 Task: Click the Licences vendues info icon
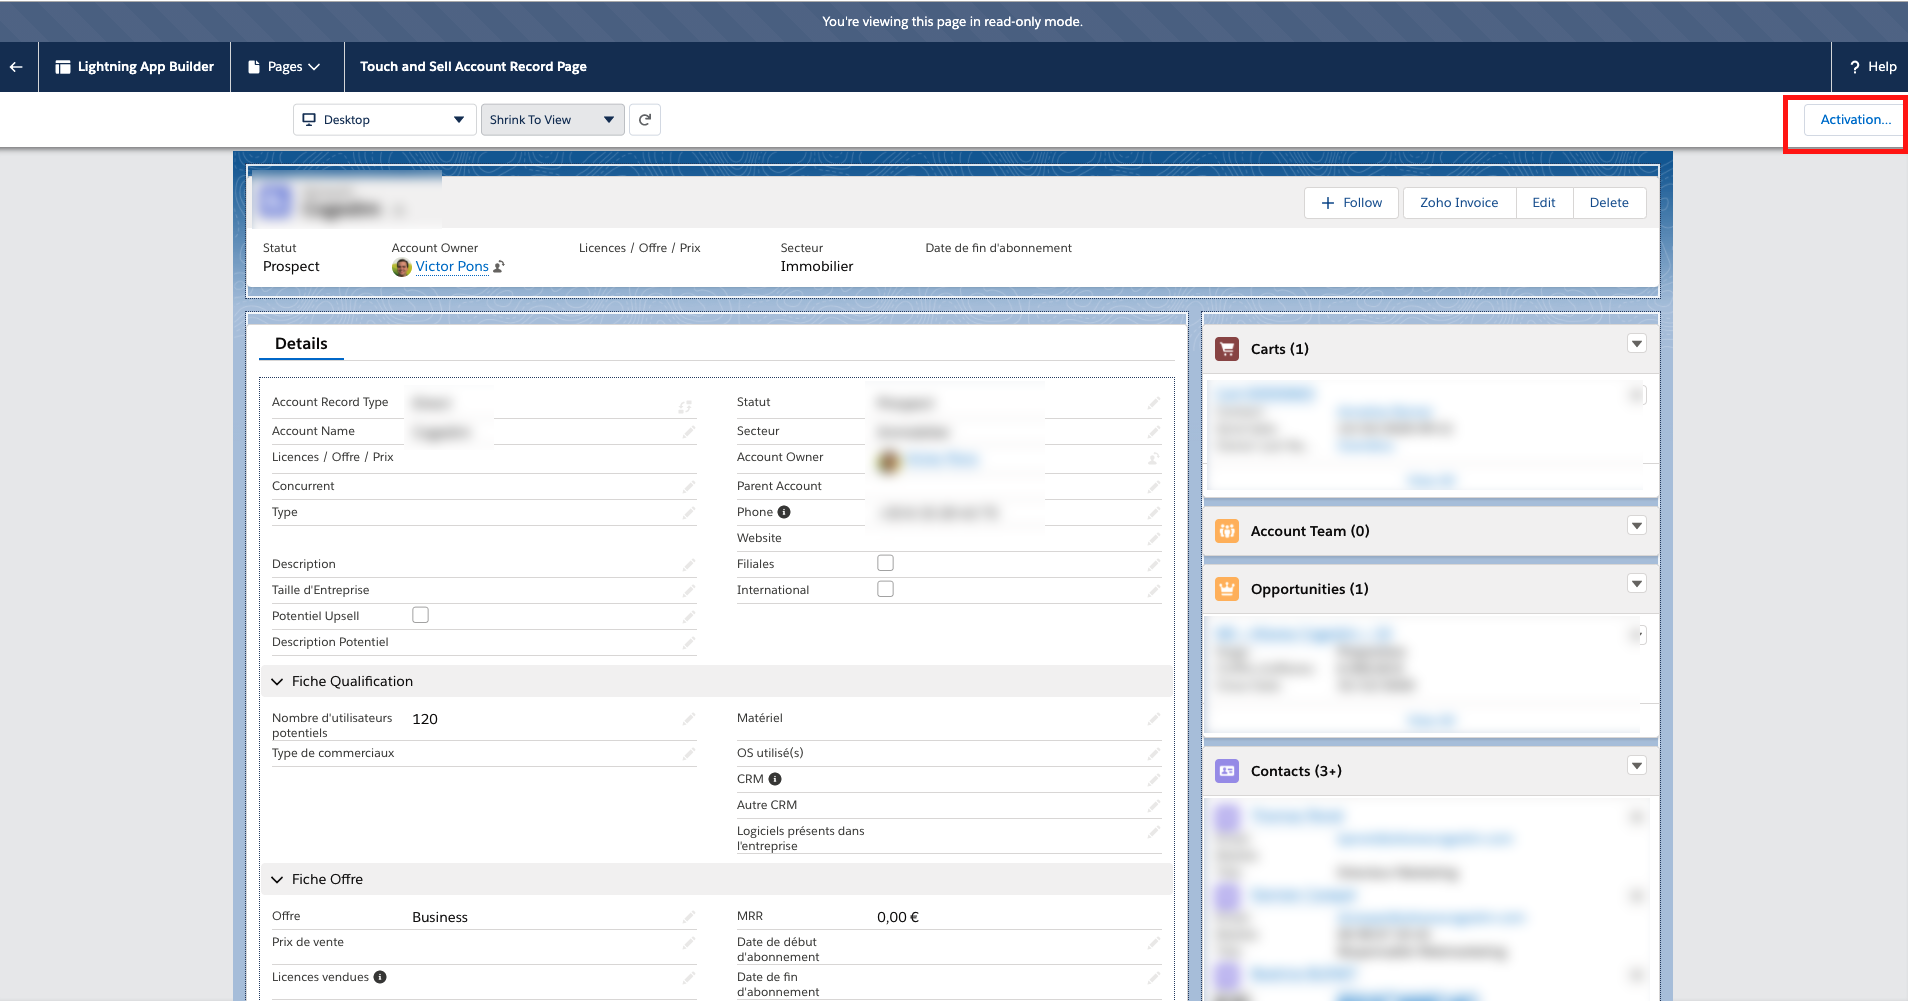coord(380,977)
